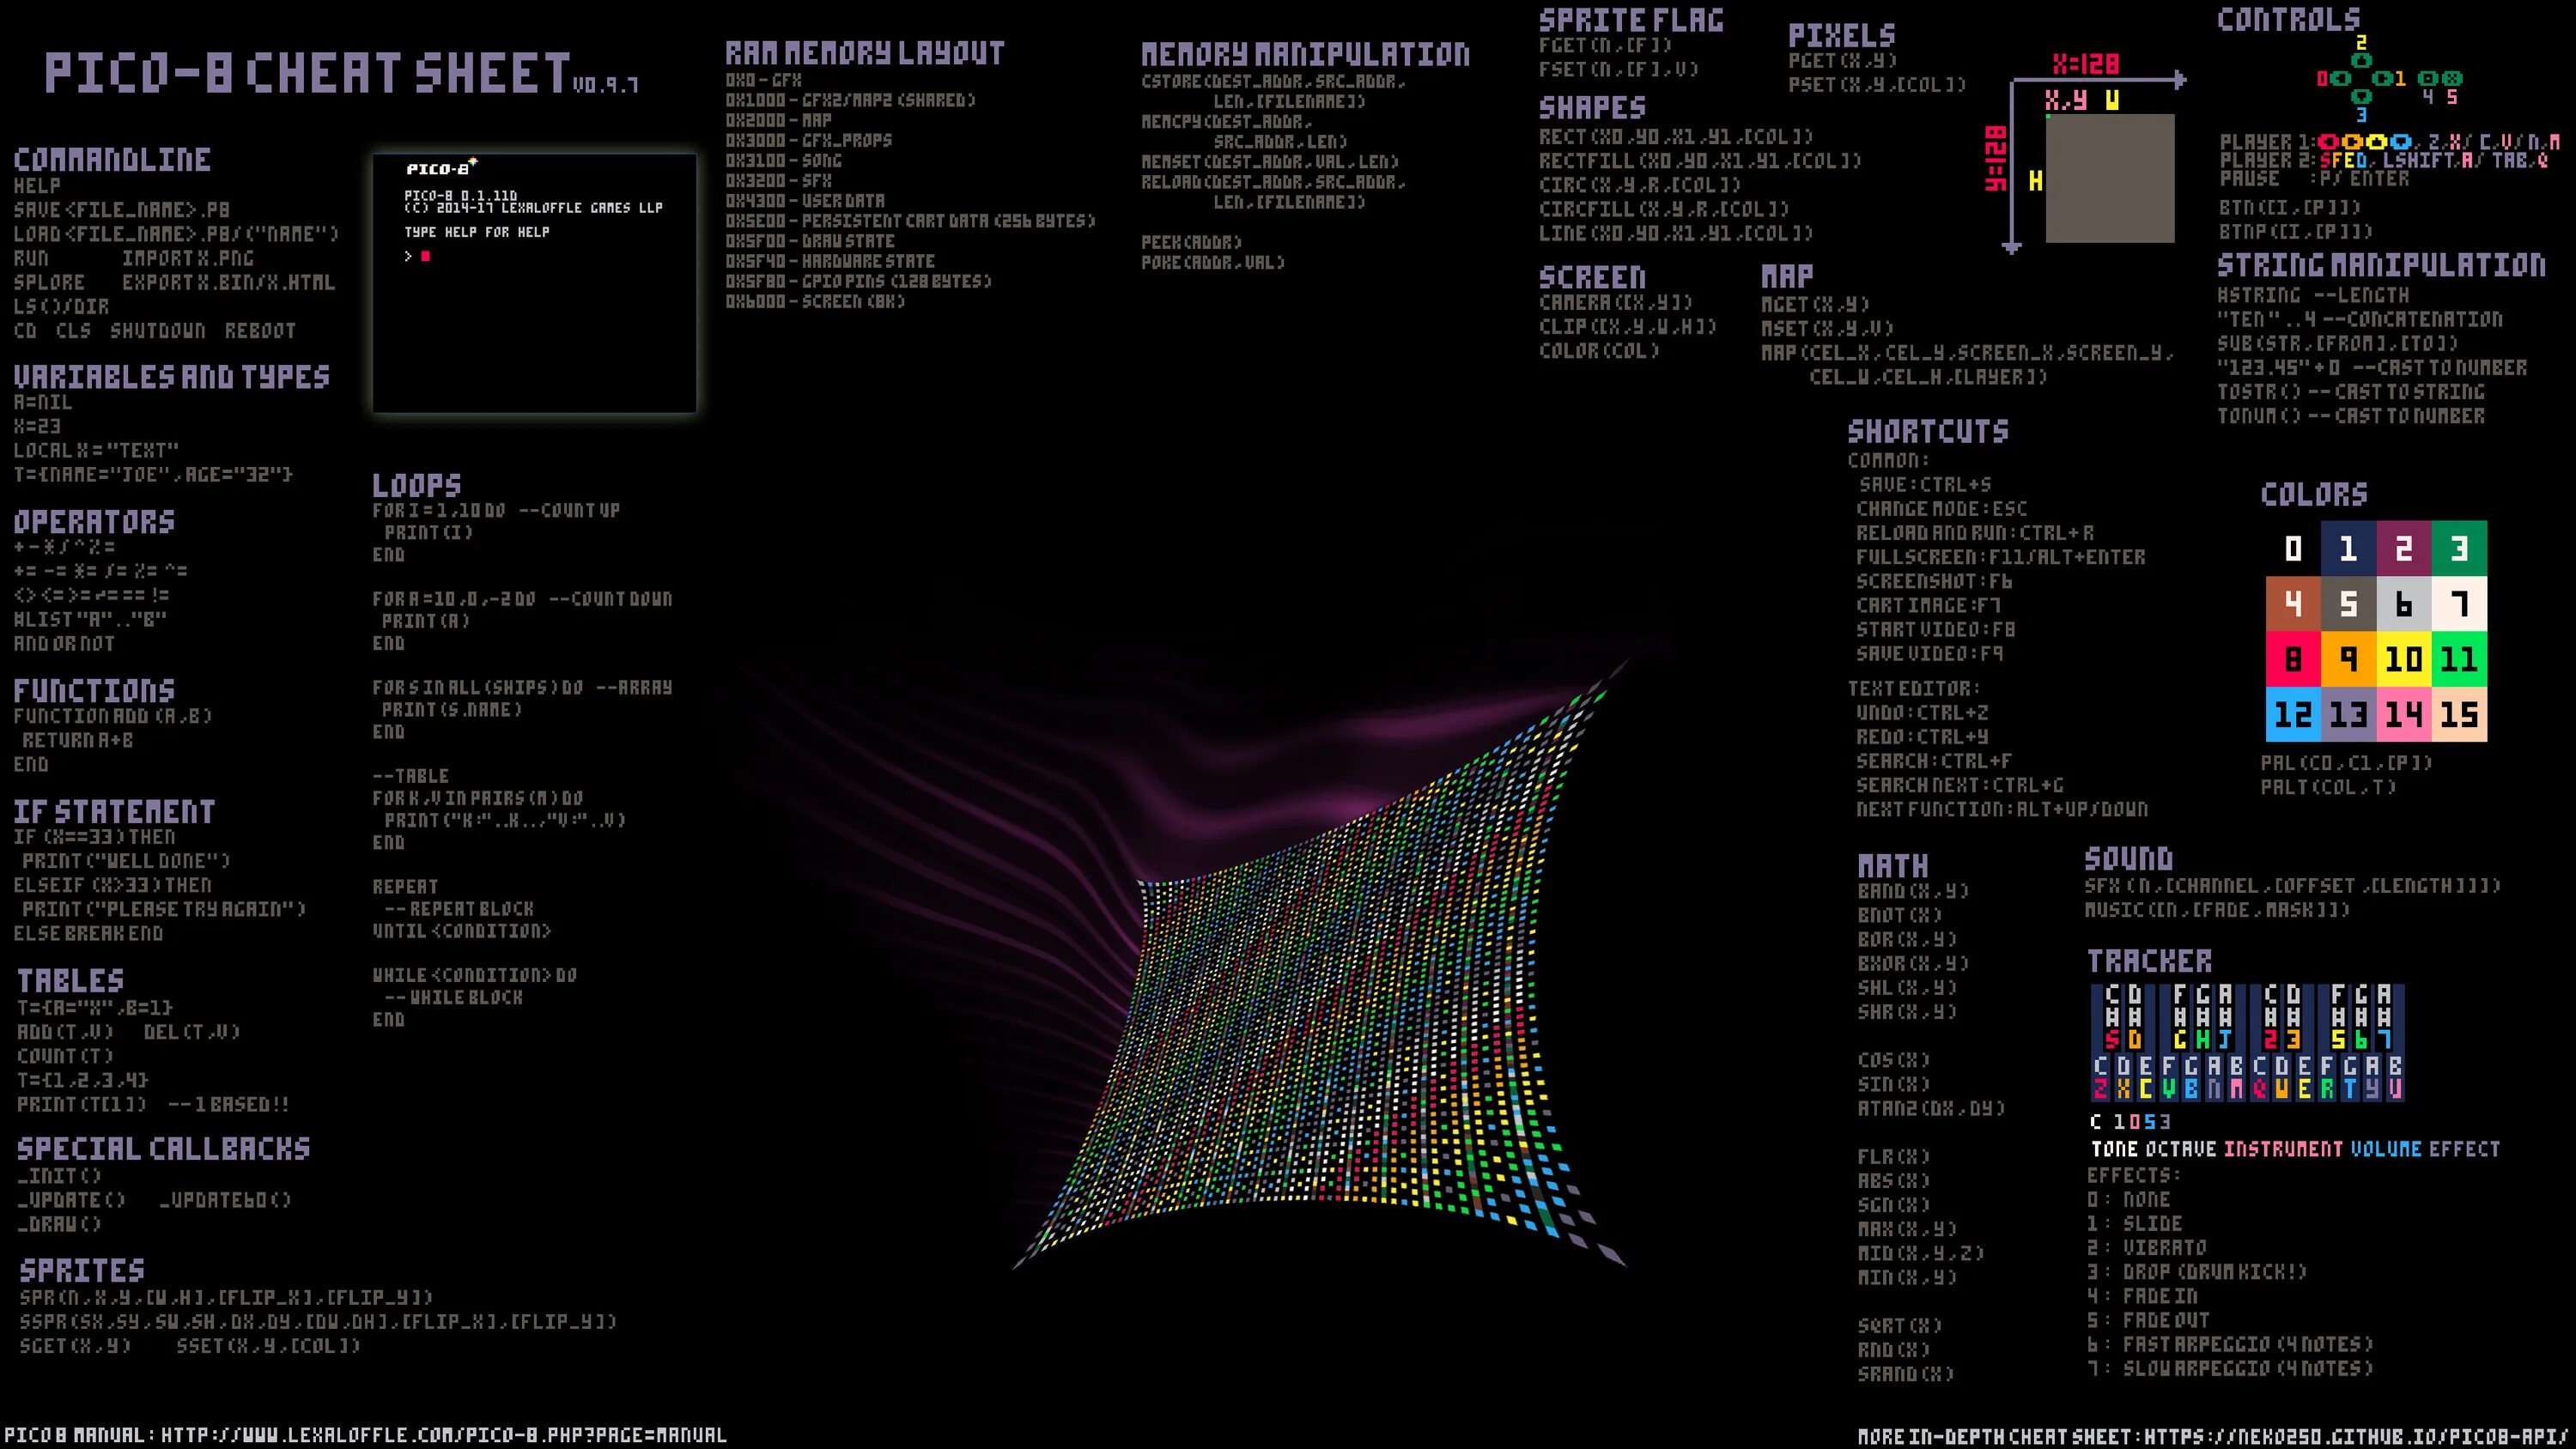Screen dimensions: 2576x1449
Task: Click the green O button icon above 4
Action: [2428, 79]
